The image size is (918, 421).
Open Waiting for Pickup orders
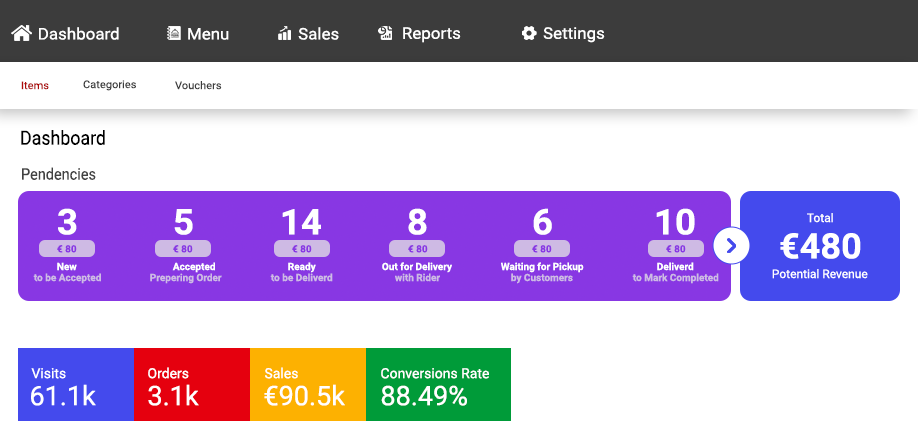pos(541,245)
